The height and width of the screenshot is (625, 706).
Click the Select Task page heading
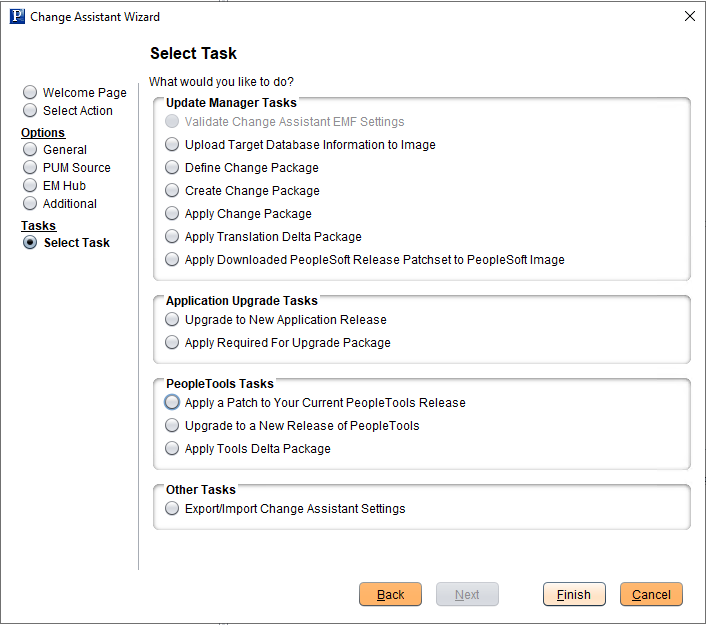pos(194,53)
